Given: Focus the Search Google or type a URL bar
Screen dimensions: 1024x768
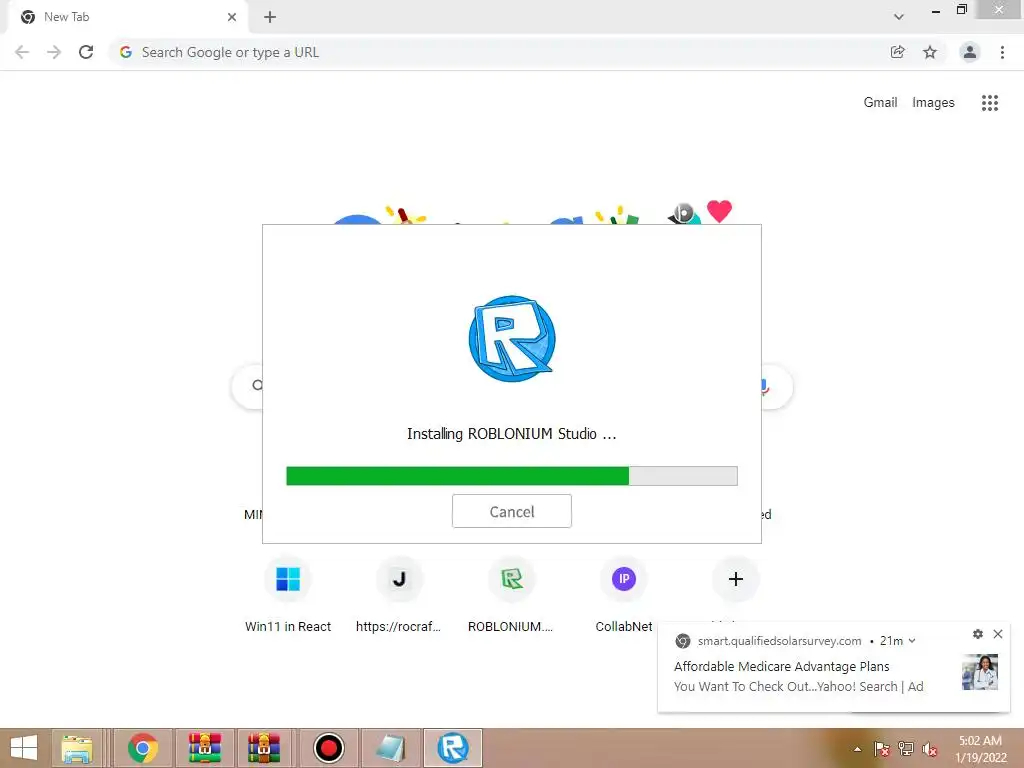Looking at the screenshot, I should [x=496, y=52].
